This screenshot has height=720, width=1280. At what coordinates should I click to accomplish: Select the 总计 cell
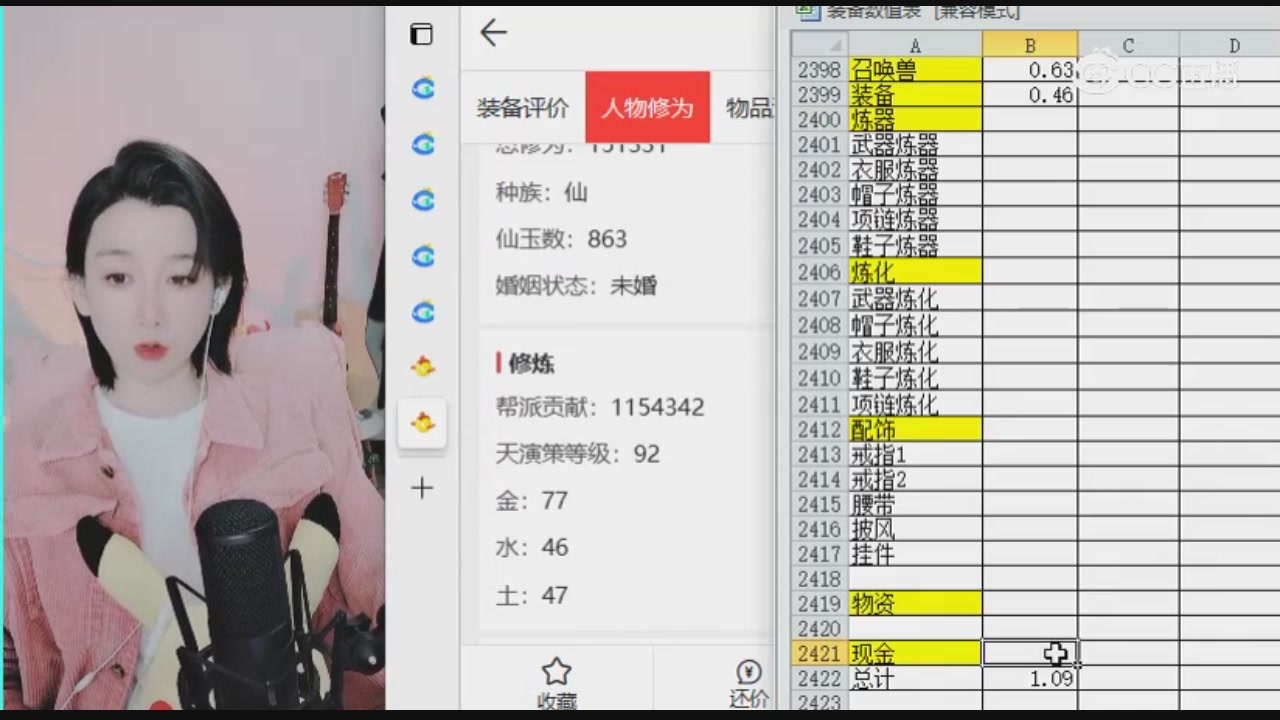915,679
